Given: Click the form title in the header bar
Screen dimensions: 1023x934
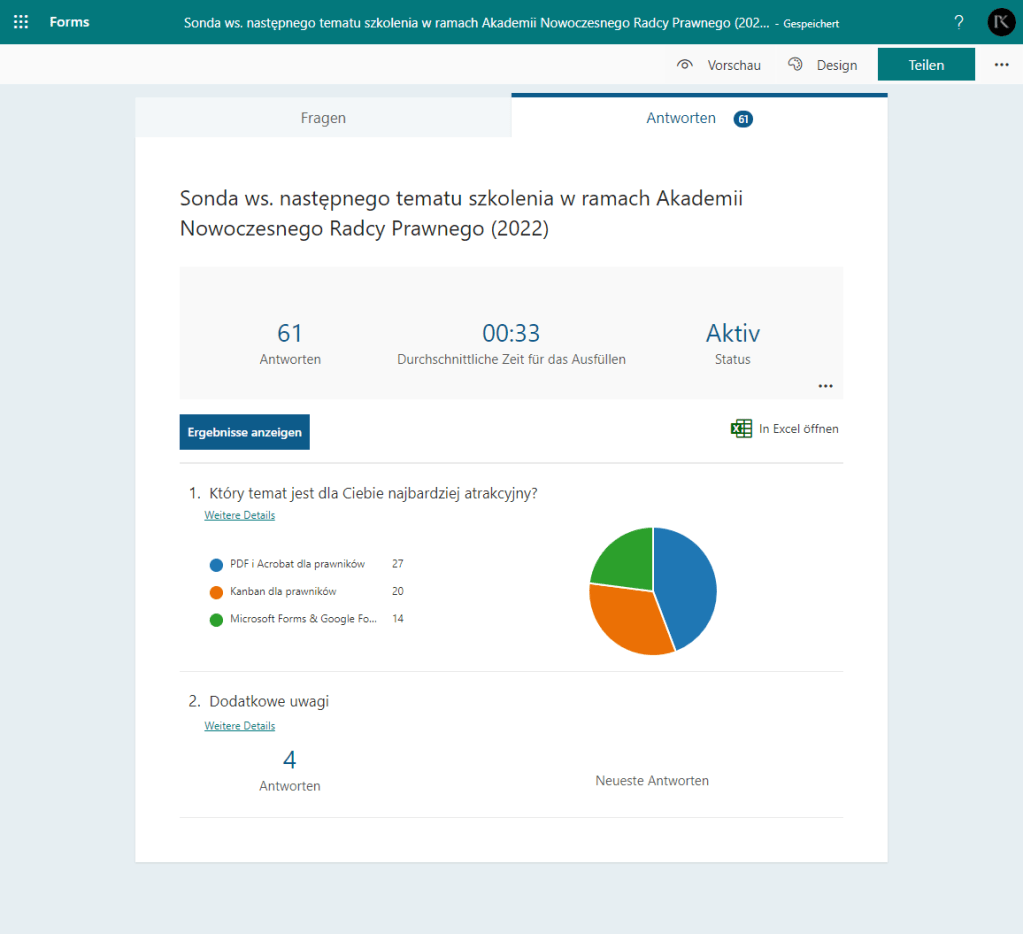Looking at the screenshot, I should (475, 22).
